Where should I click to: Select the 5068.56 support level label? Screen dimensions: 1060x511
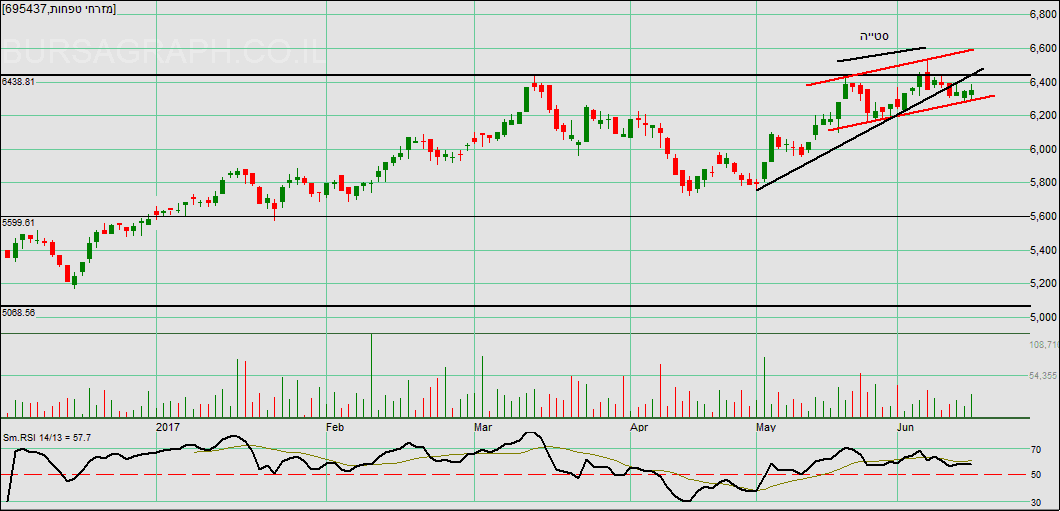[18, 312]
